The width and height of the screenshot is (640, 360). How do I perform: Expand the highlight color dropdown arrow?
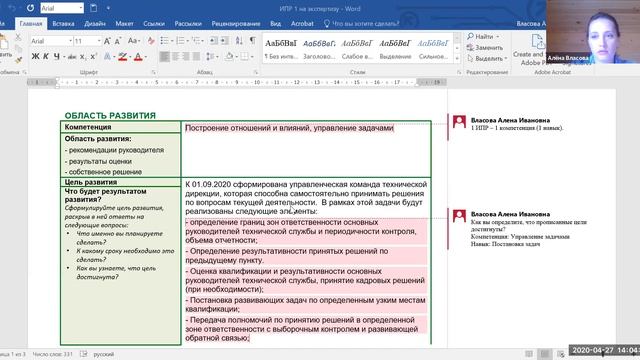[130, 57]
